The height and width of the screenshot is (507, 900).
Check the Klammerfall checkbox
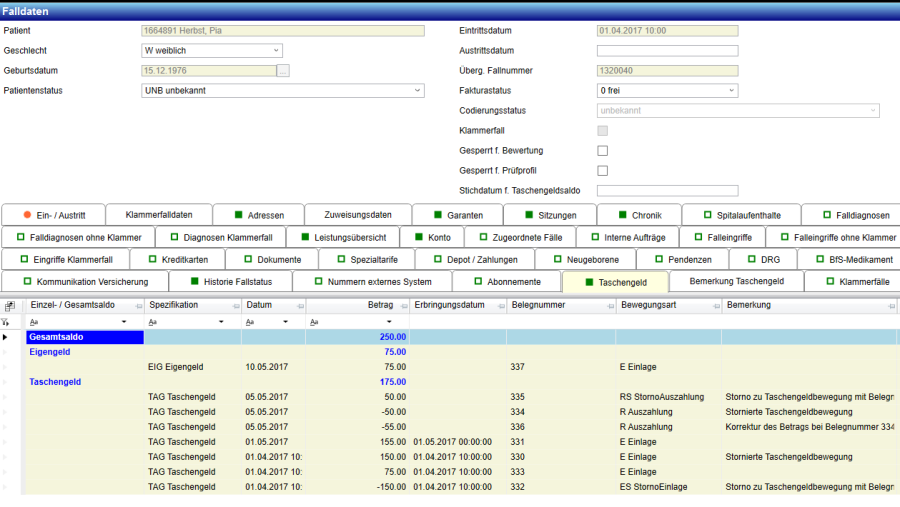(603, 131)
